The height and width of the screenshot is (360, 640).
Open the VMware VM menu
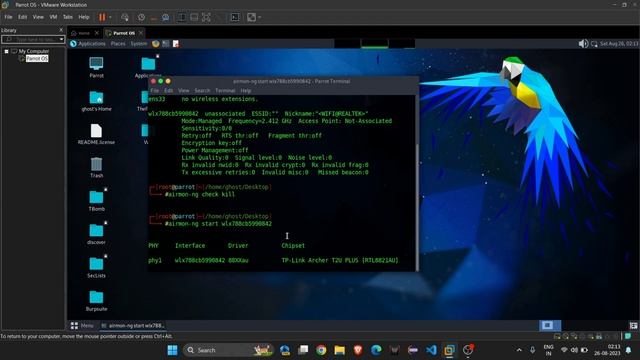point(53,17)
